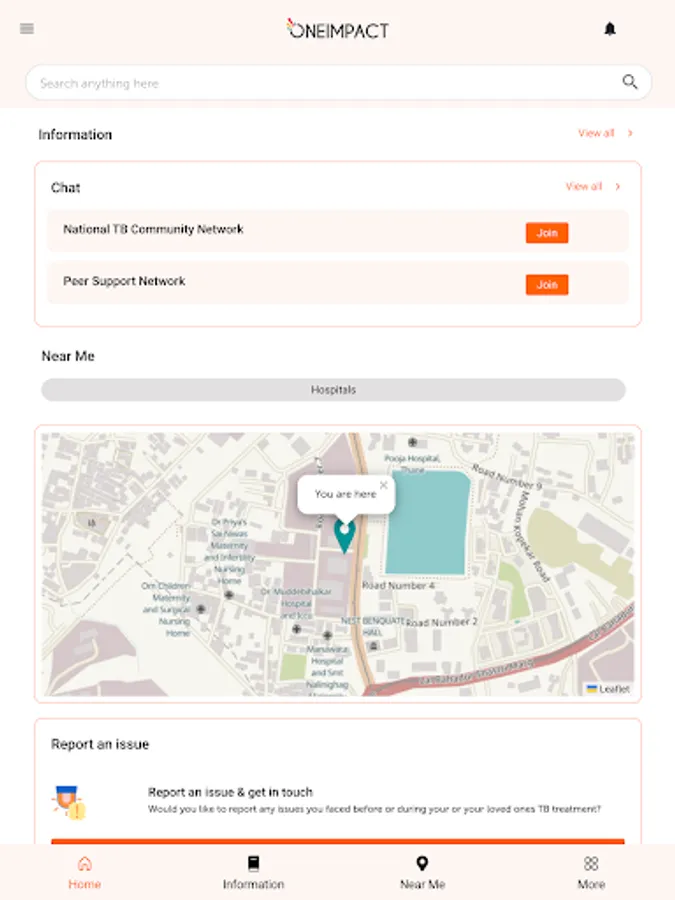This screenshot has width=675, height=900.
Task: Select Peer Support Network row
Action: click(338, 282)
